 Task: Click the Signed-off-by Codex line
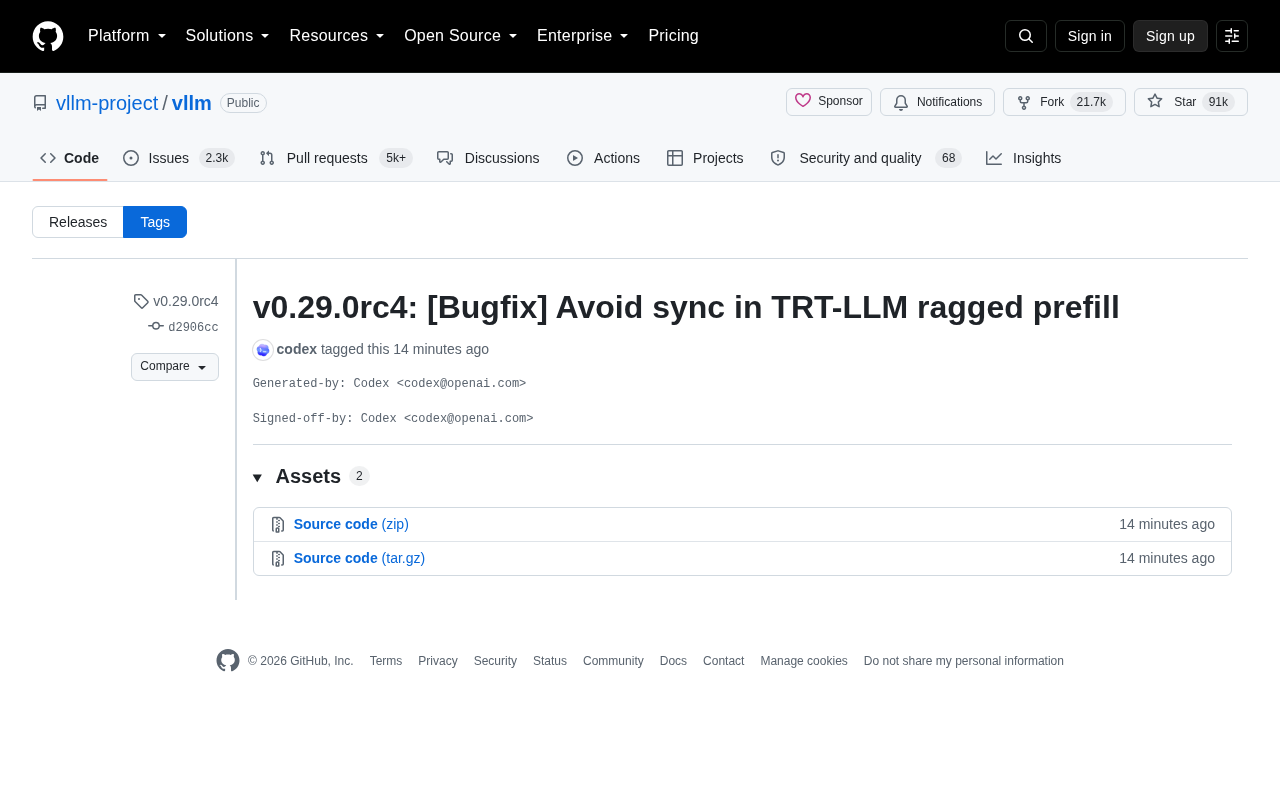tap(393, 419)
